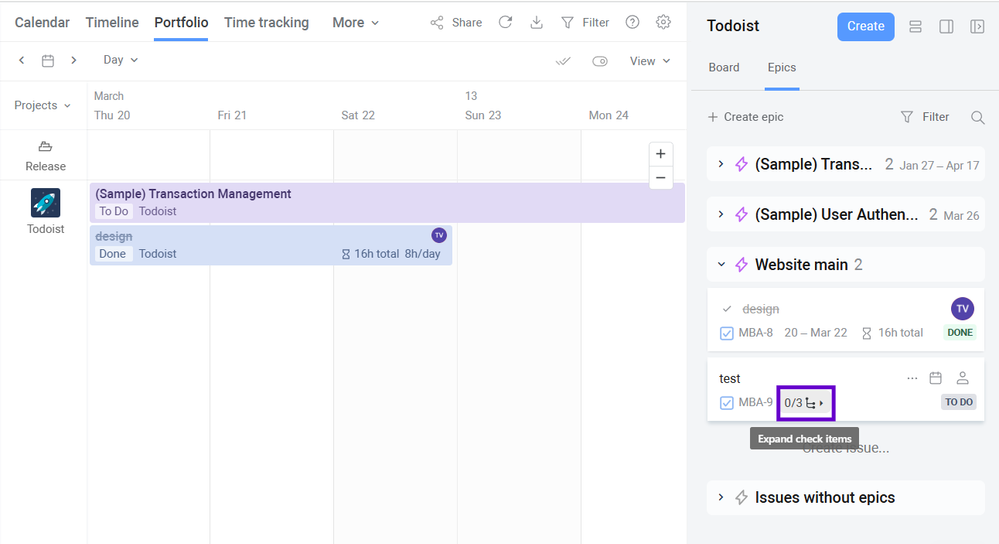Click the blue Create button
This screenshot has height=544, width=999.
[x=866, y=26]
